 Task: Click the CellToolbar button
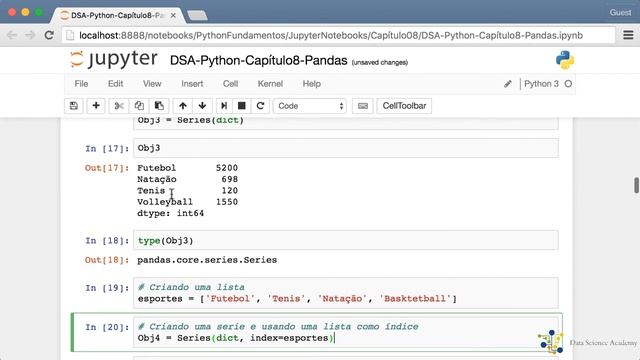coord(404,106)
